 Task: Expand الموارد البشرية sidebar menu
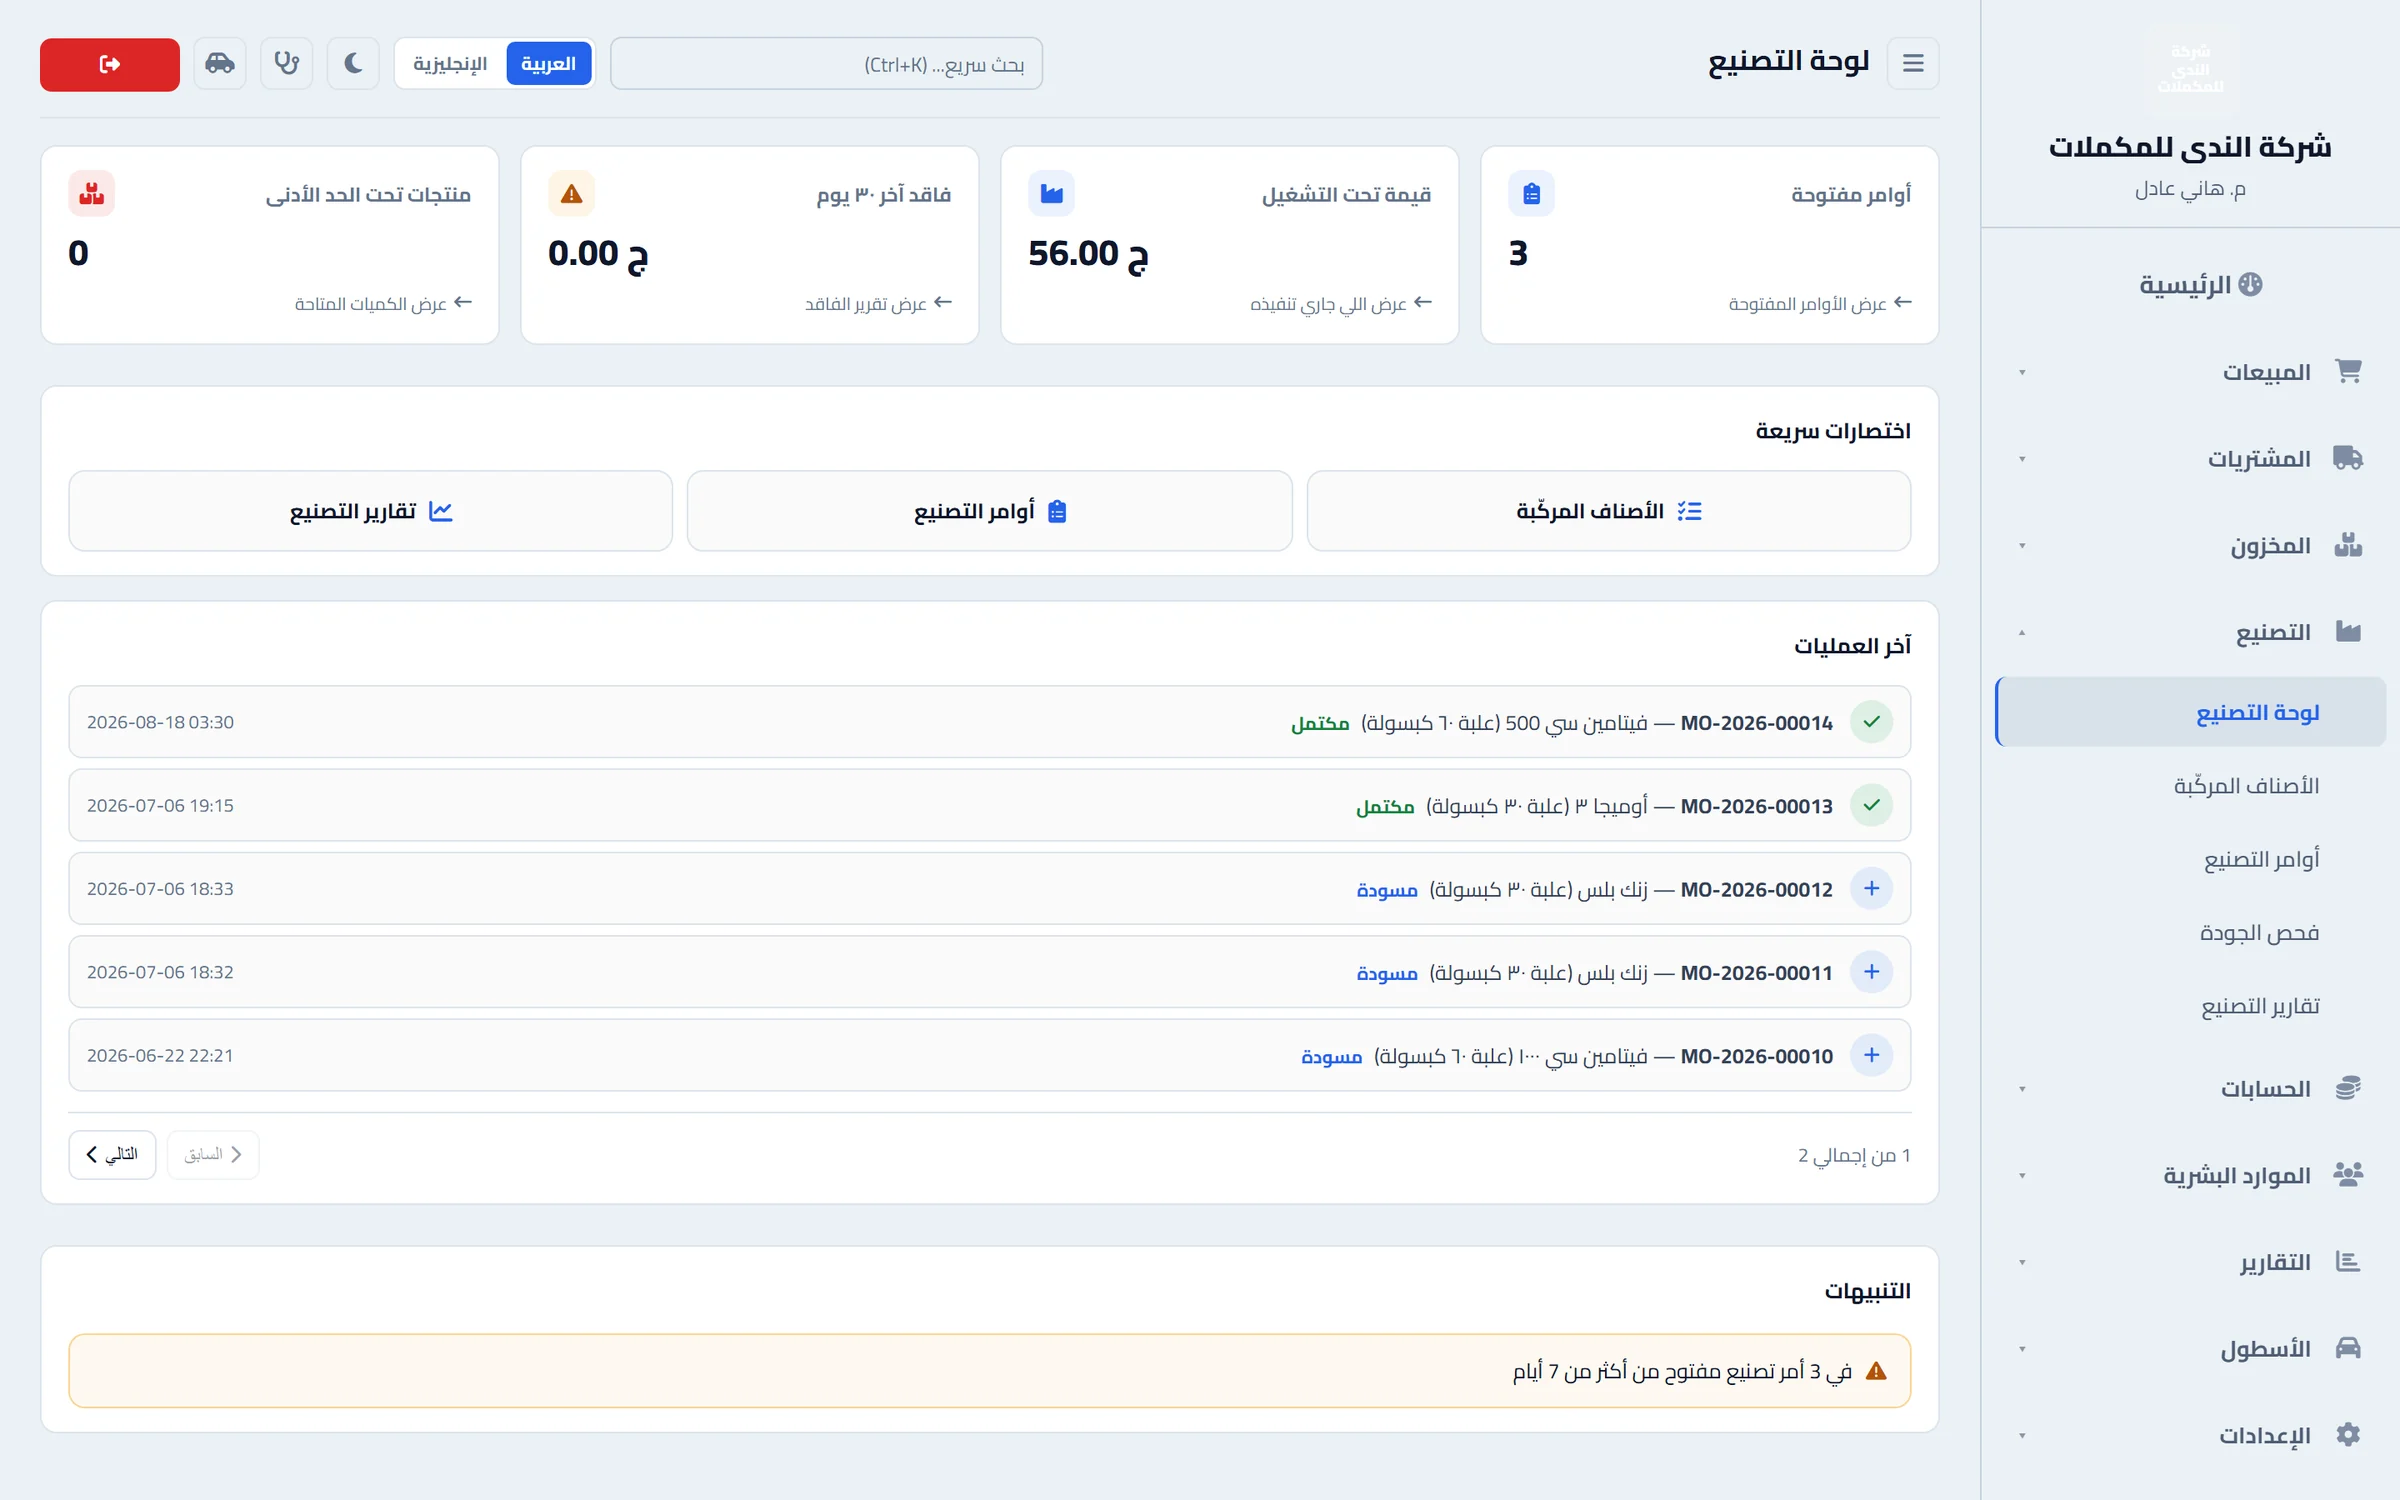tap(2190, 1176)
